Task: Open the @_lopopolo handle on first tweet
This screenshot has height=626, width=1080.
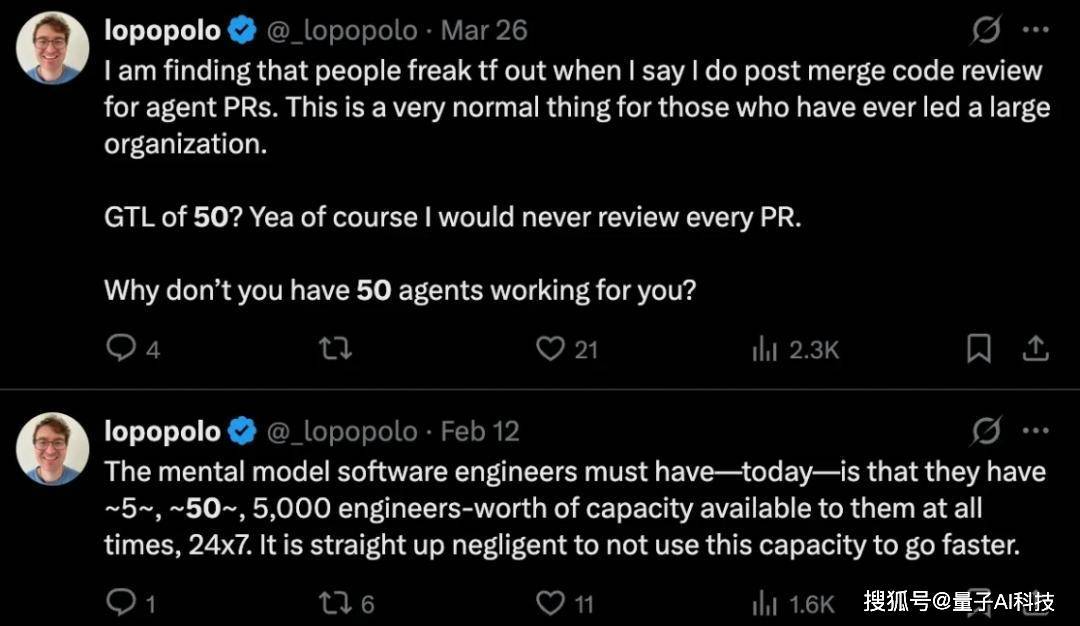Action: [x=341, y=31]
